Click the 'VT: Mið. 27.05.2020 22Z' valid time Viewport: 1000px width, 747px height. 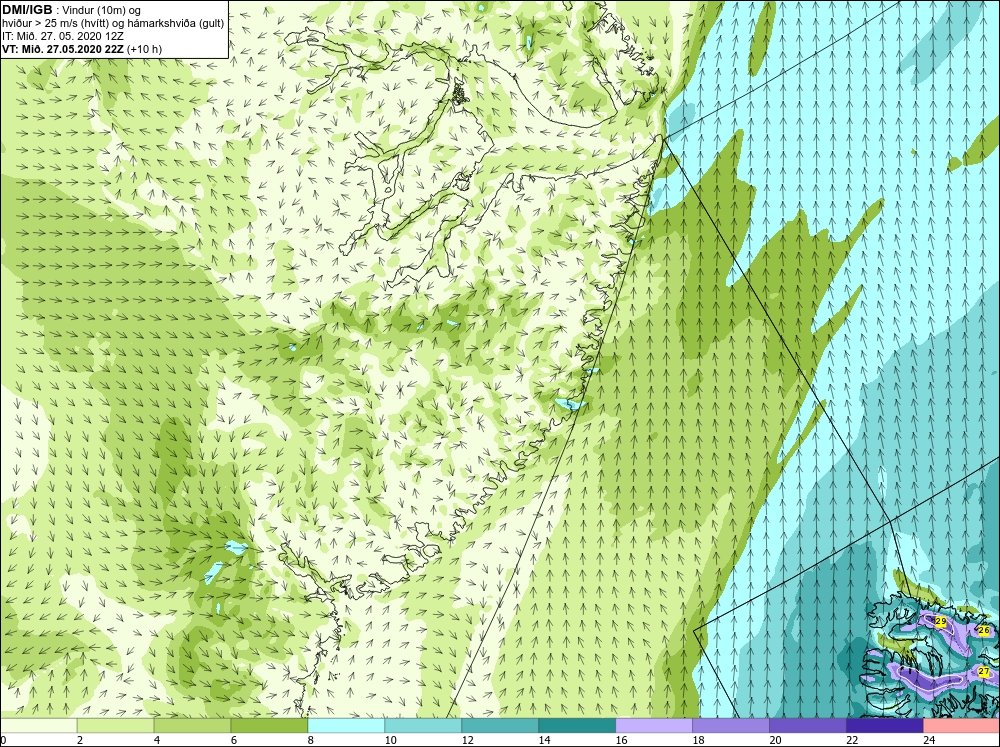click(x=63, y=49)
